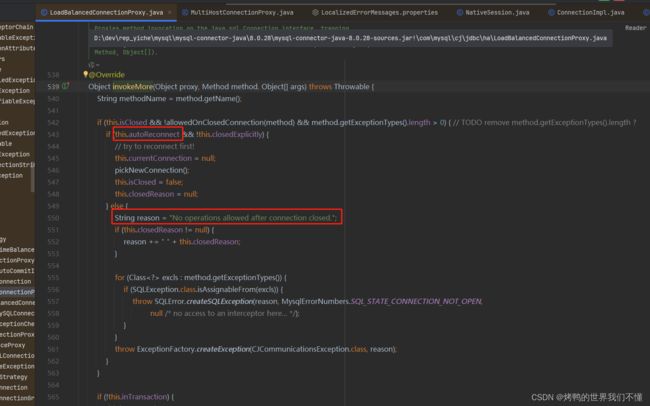This screenshot has width=650, height=406.
Task: Click line number 550 in the gutter
Action: pyautogui.click(x=53, y=218)
